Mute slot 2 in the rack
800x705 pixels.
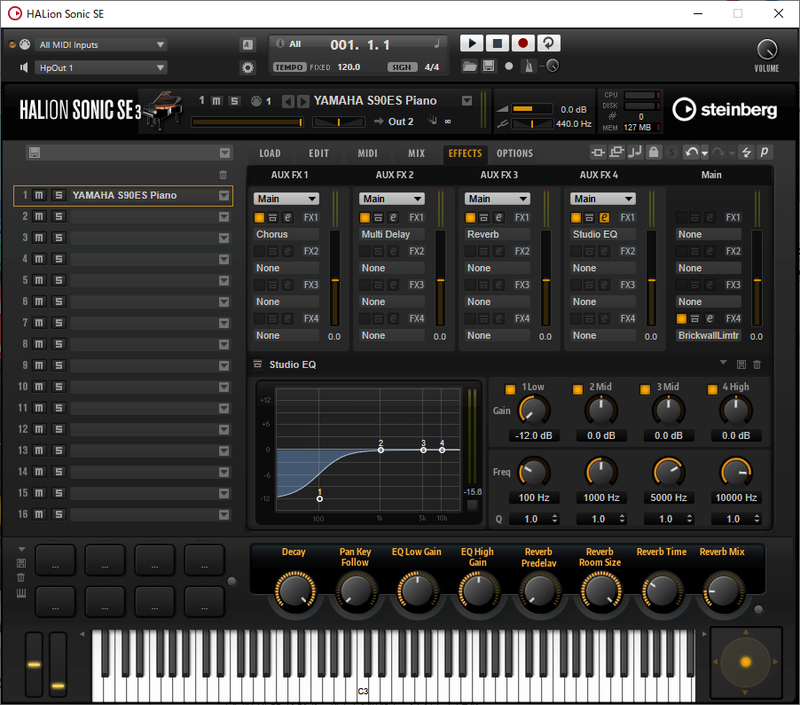[39, 217]
